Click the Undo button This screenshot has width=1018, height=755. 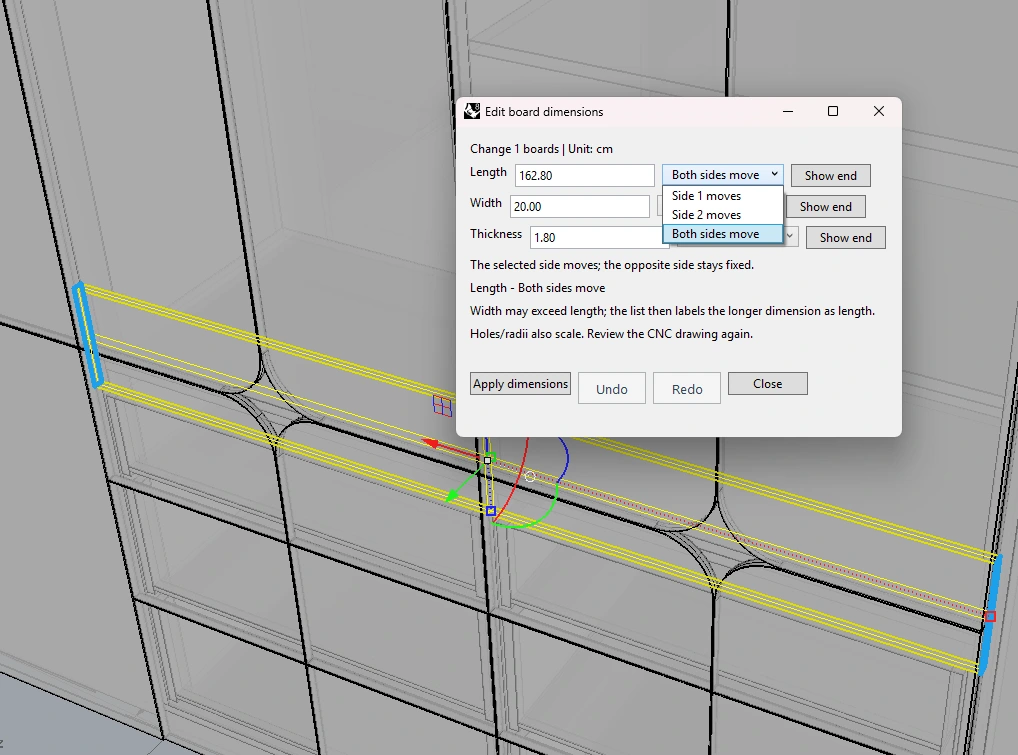(x=612, y=389)
